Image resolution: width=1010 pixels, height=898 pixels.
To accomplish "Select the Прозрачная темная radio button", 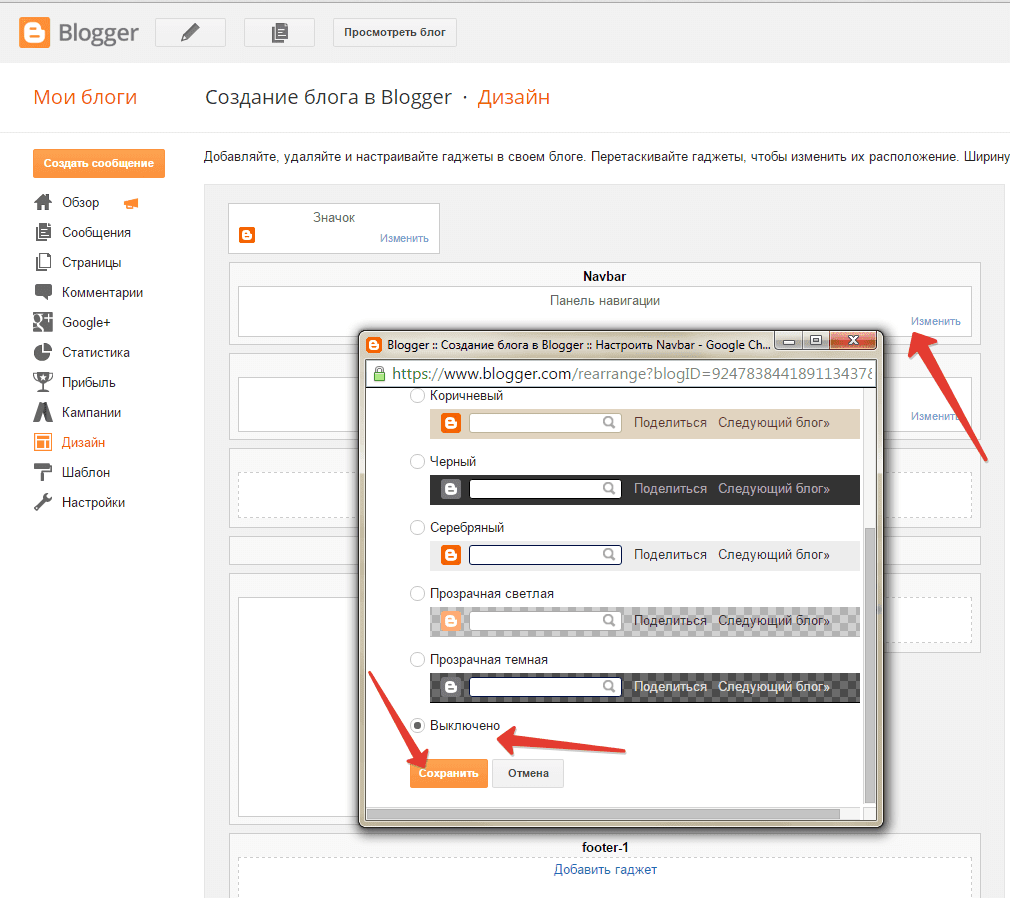I will point(417,660).
